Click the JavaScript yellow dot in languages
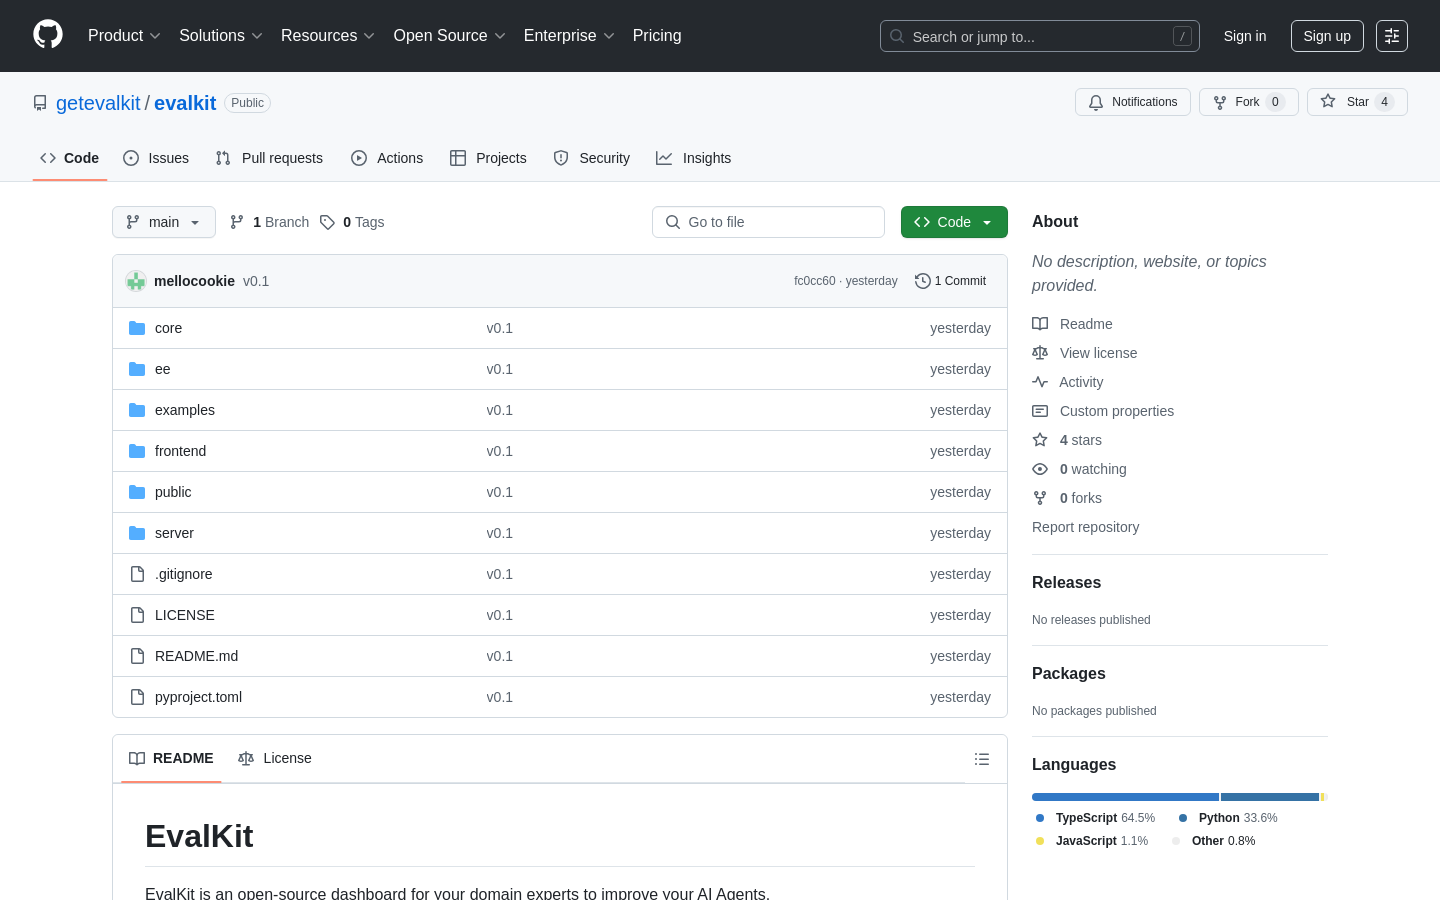The image size is (1440, 900). coord(1040,841)
